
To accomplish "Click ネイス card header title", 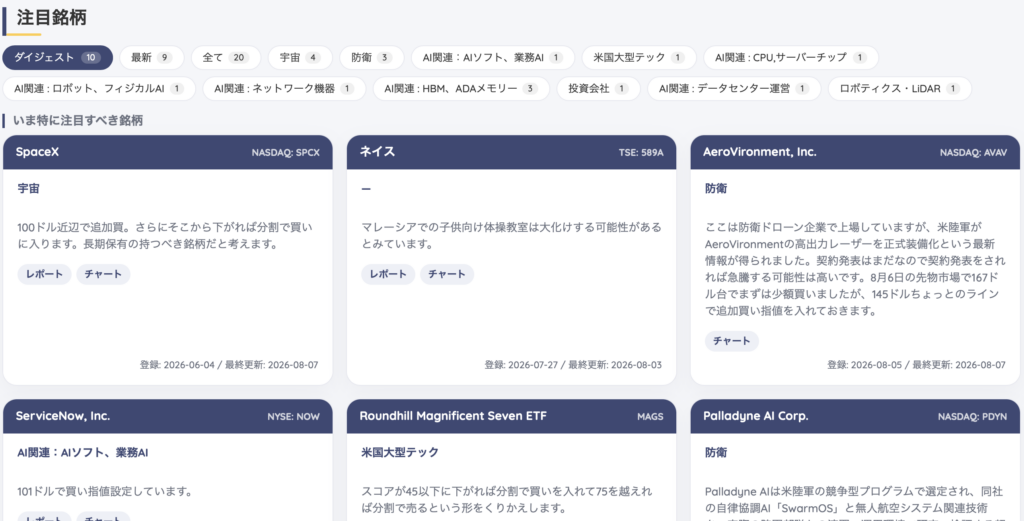I will [377, 152].
